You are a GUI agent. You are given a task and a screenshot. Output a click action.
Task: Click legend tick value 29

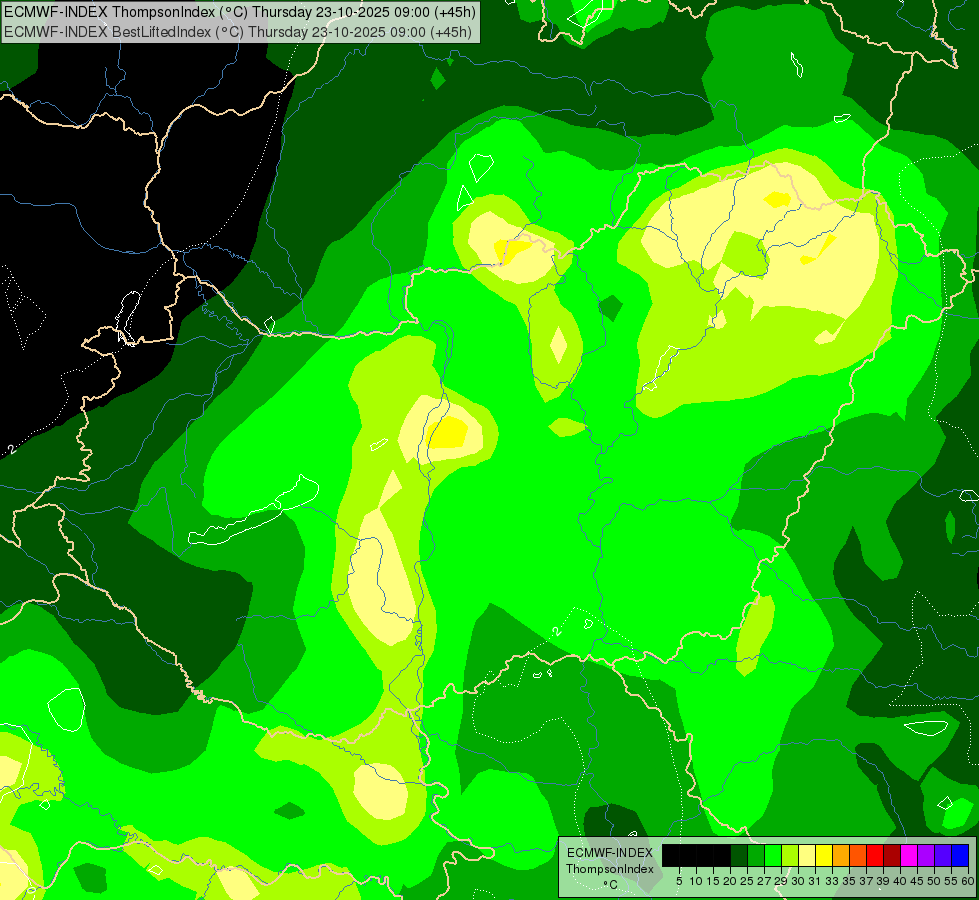click(782, 881)
